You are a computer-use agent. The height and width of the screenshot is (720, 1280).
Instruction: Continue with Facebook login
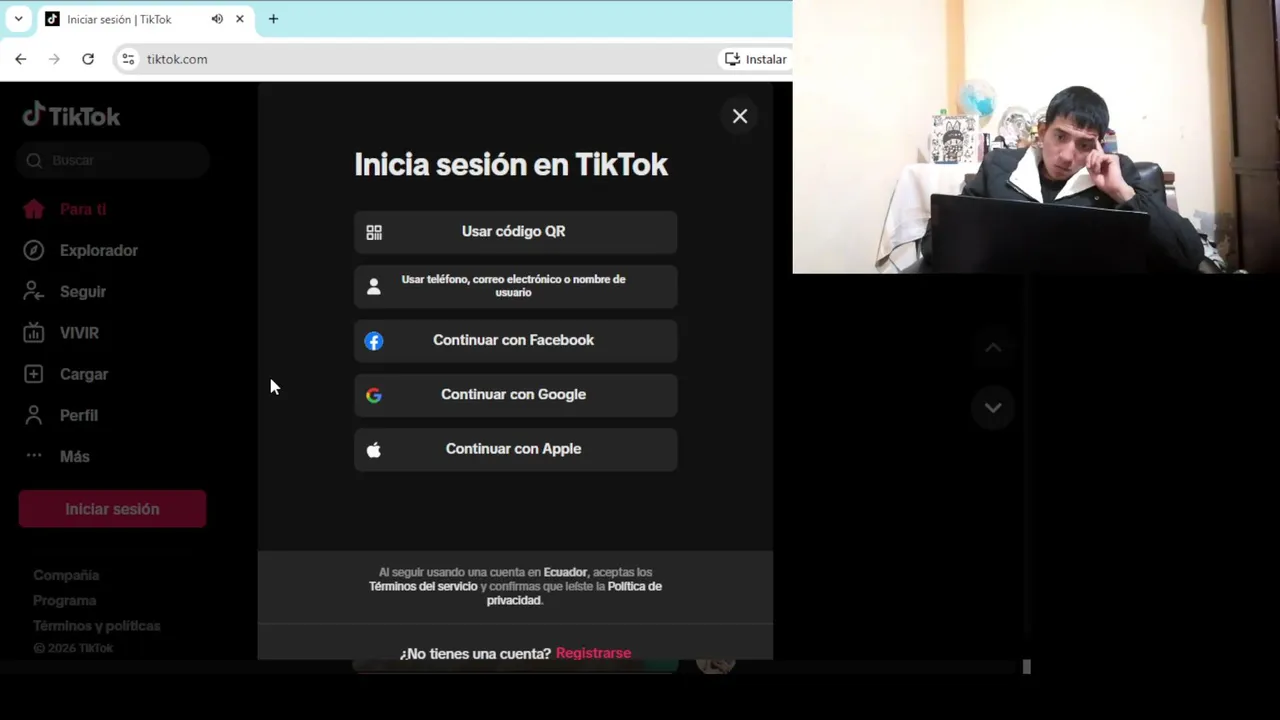515,341
